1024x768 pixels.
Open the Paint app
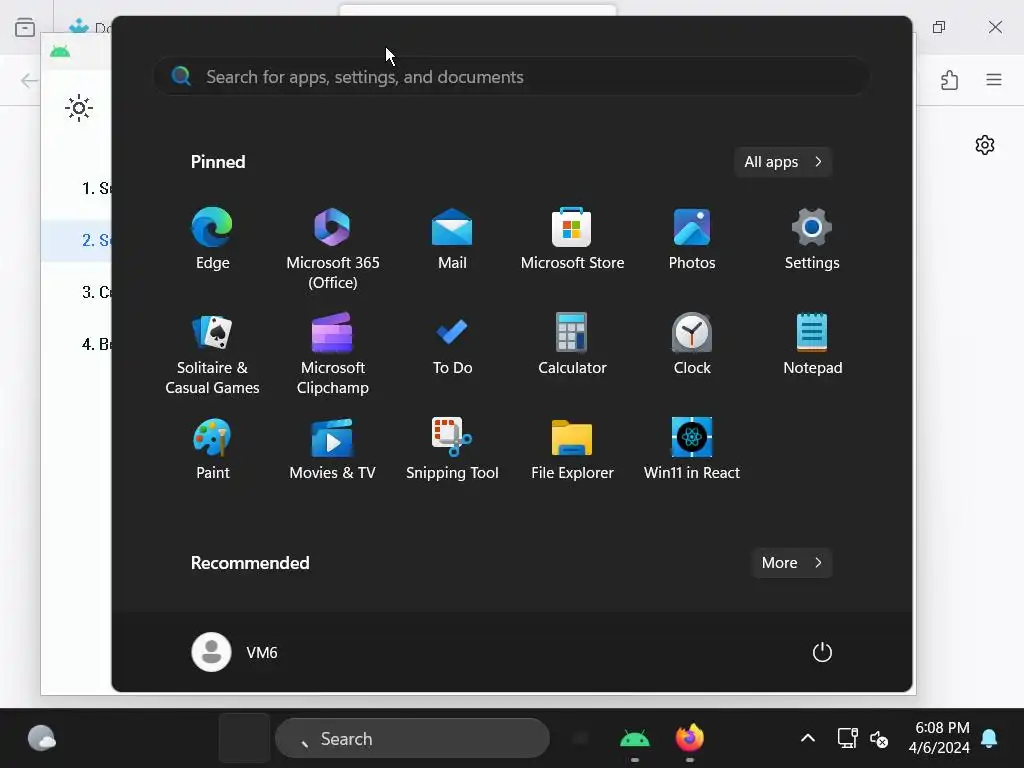(x=212, y=449)
